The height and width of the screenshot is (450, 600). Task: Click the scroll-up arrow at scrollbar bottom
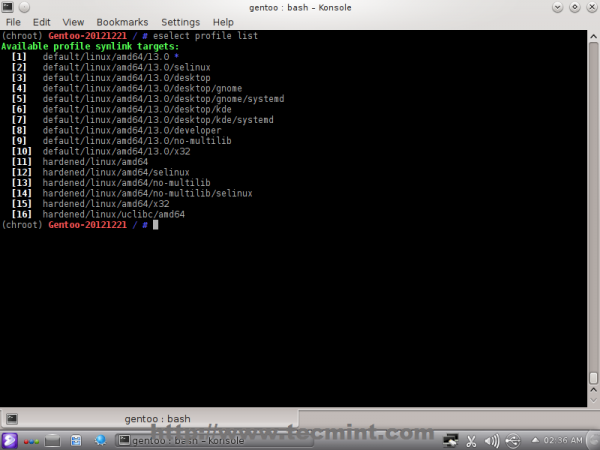tap(593, 390)
